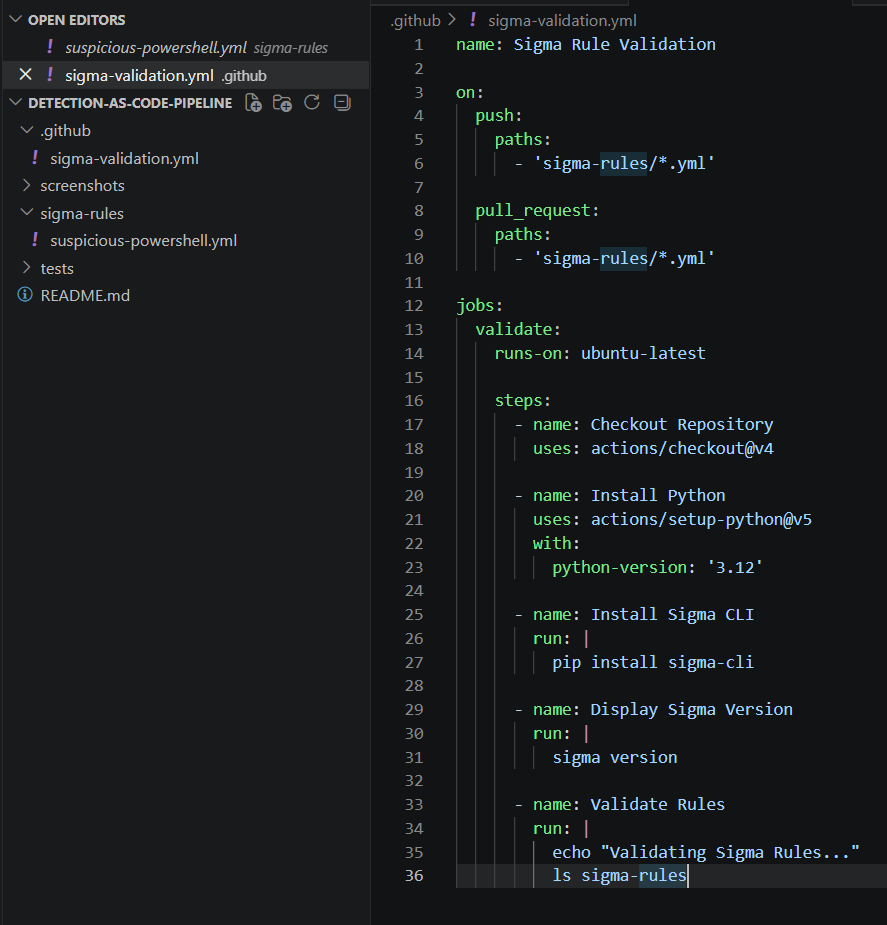The height and width of the screenshot is (925, 887).
Task: Click 'Install Python' step name
Action: [x=658, y=496]
